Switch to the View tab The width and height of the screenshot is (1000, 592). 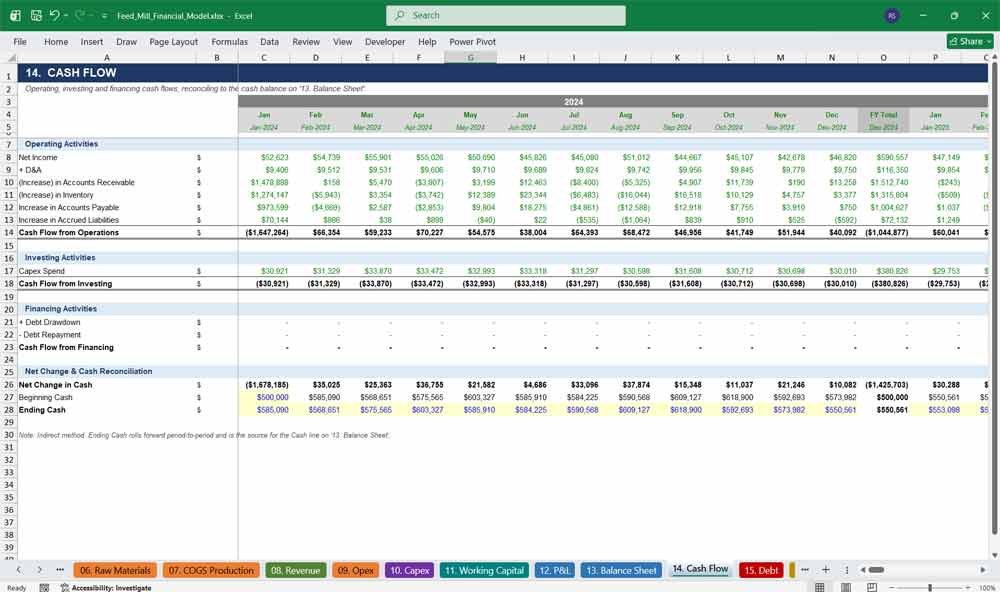coord(342,41)
